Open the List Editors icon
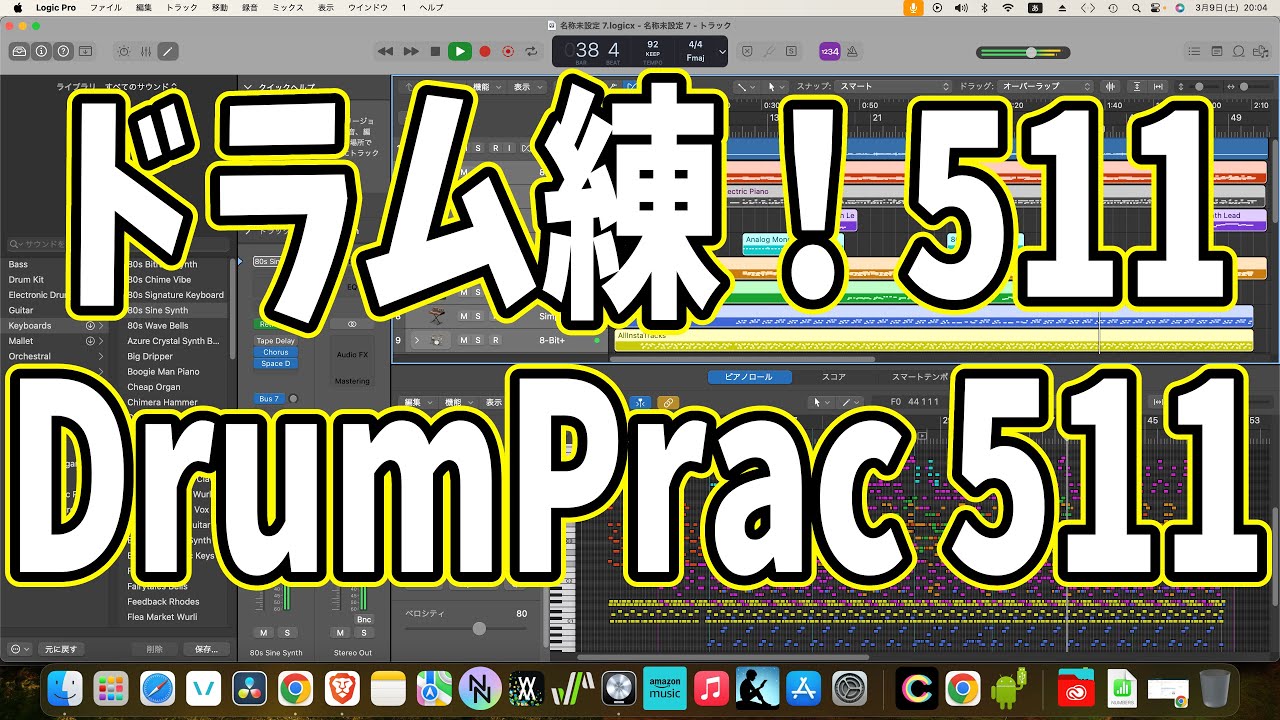 [x=1194, y=51]
